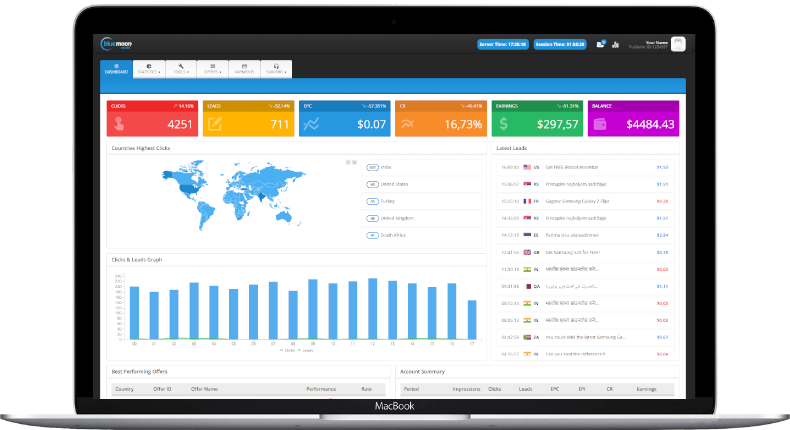Click the line chart icon on EPC card

312,124
